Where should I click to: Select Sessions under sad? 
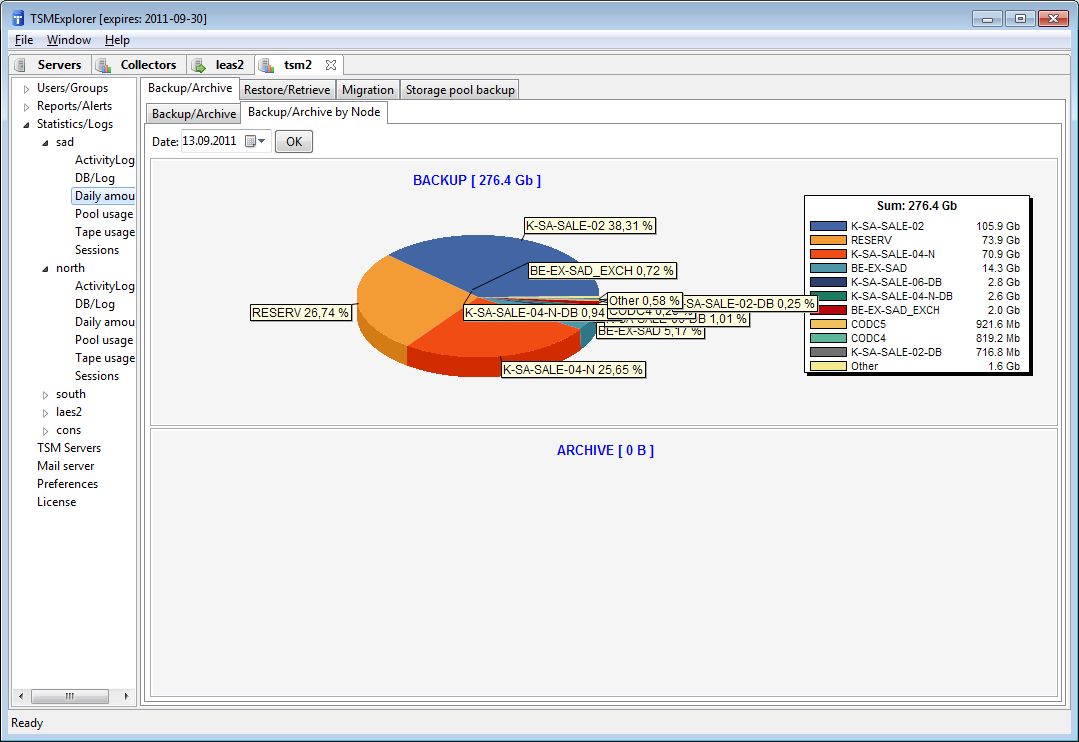tap(97, 250)
